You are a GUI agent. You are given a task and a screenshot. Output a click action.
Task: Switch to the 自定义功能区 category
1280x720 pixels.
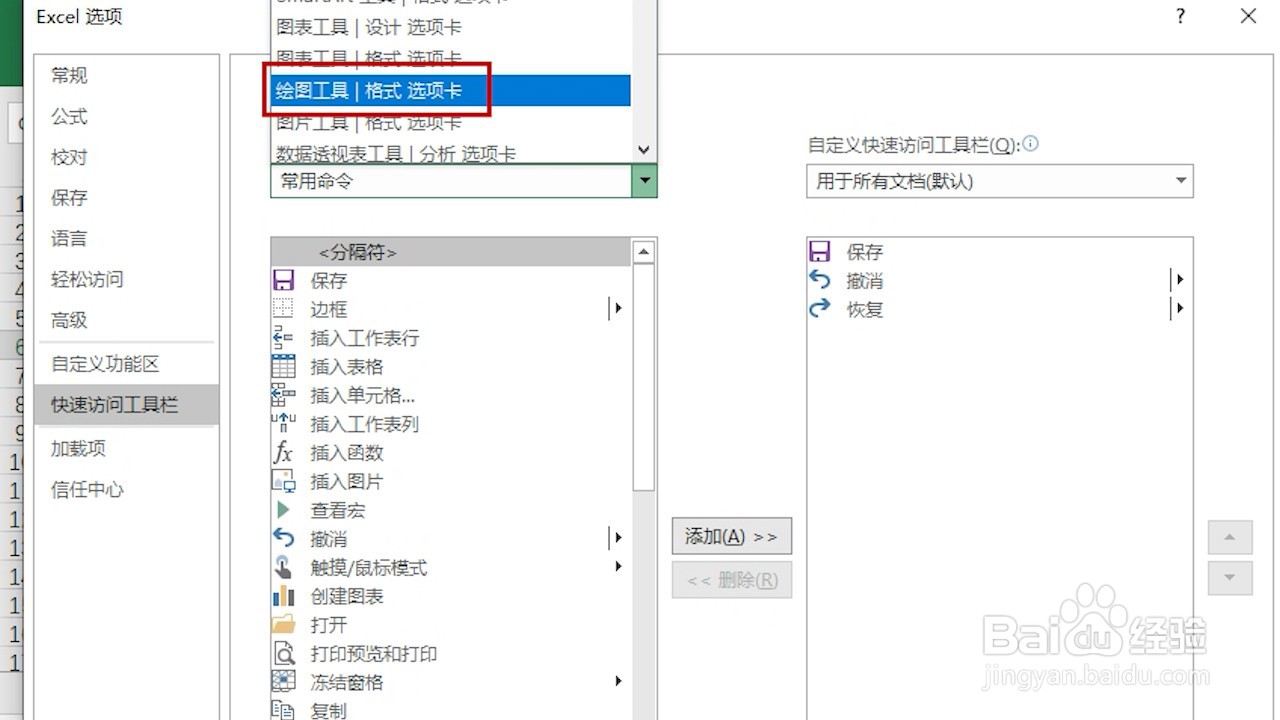coord(102,364)
